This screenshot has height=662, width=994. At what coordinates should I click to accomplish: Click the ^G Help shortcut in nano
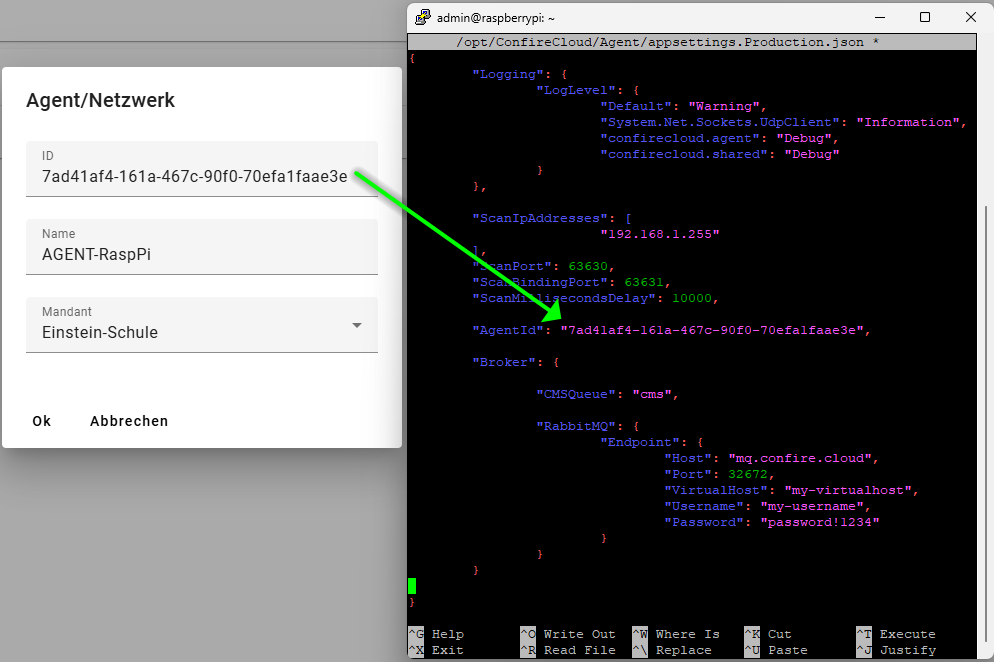click(x=436, y=634)
